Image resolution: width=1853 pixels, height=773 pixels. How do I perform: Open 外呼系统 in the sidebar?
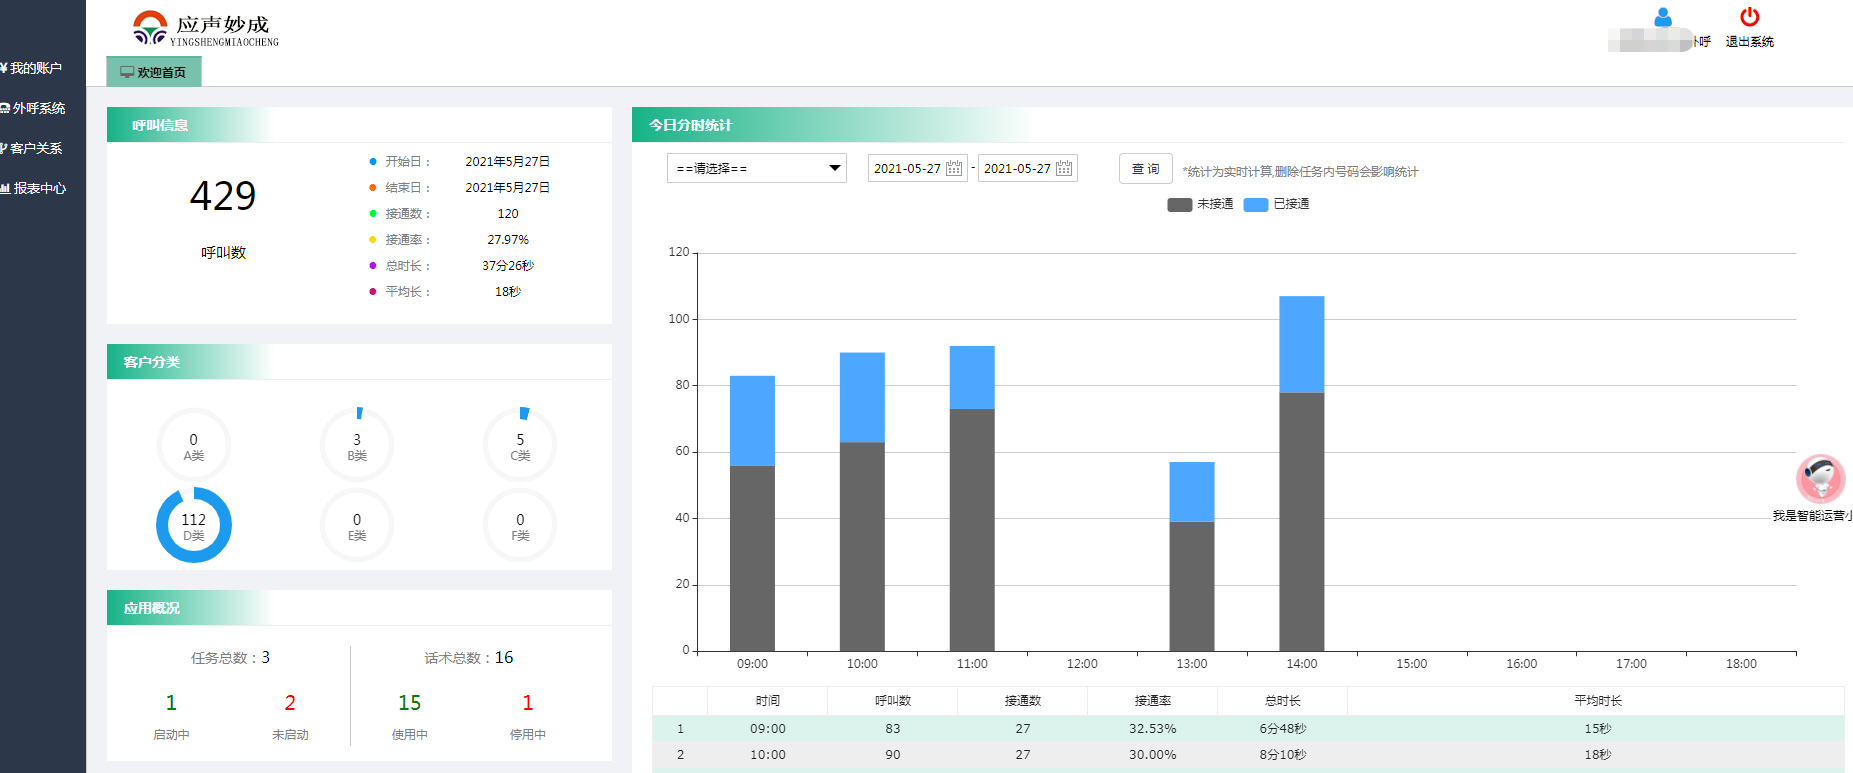[x=33, y=108]
